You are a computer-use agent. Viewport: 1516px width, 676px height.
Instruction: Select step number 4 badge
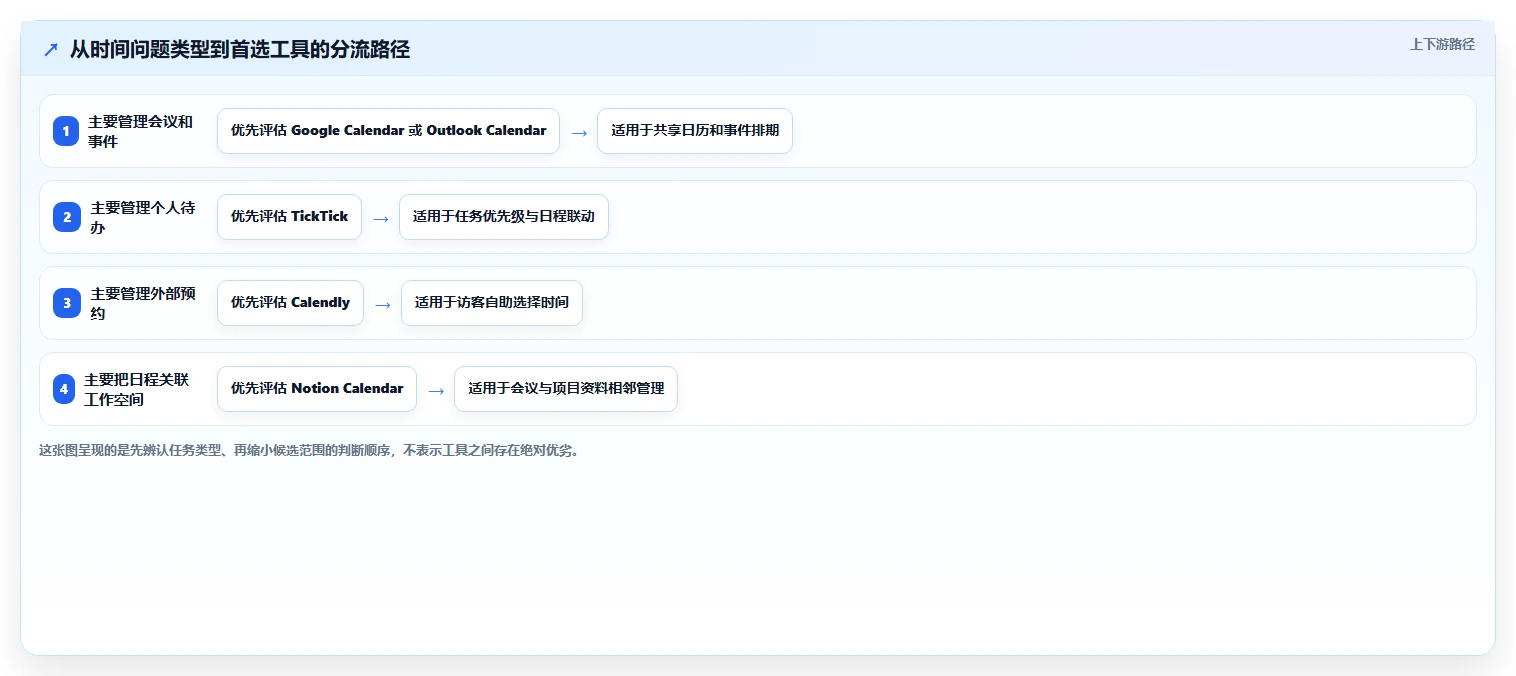pyautogui.click(x=64, y=389)
